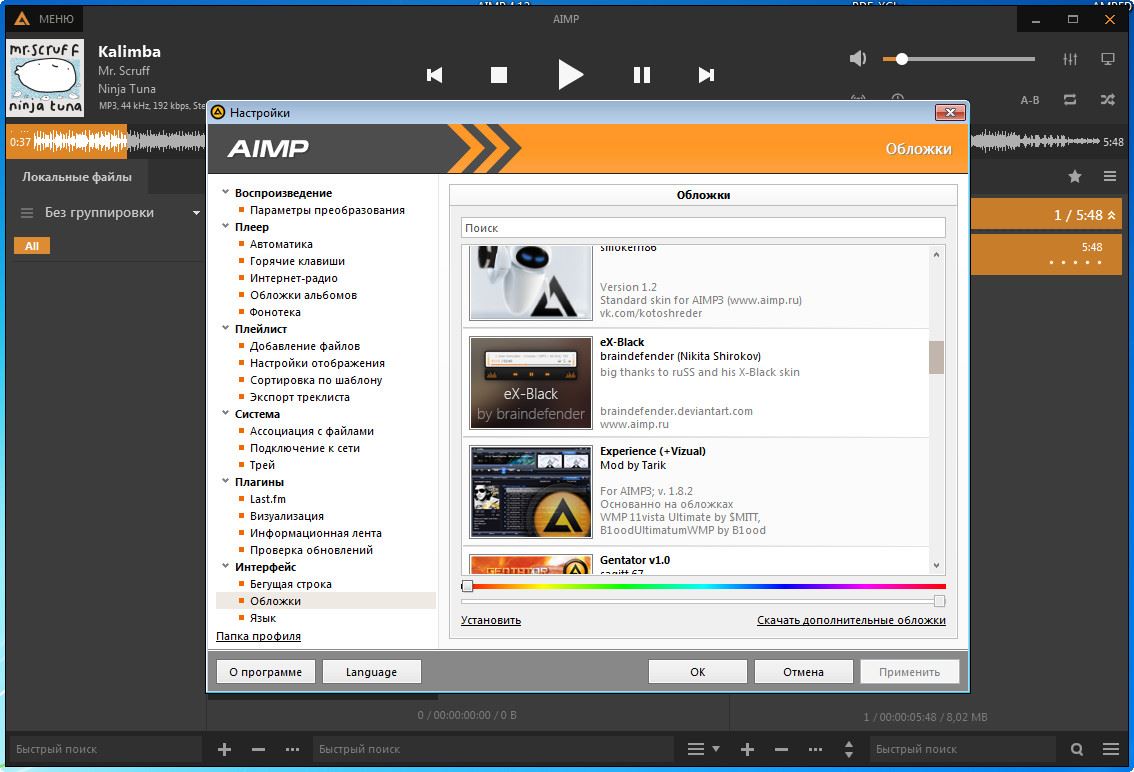This screenshot has width=1134, height=772.
Task: Open Интернет-радио settings page
Action: click(294, 278)
